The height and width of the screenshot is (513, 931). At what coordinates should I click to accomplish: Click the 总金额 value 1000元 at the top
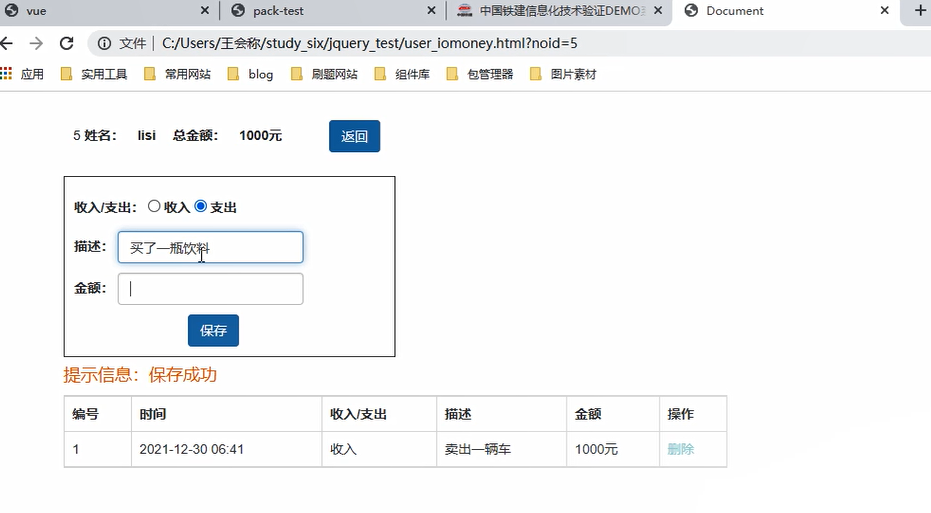[x=261, y=135]
